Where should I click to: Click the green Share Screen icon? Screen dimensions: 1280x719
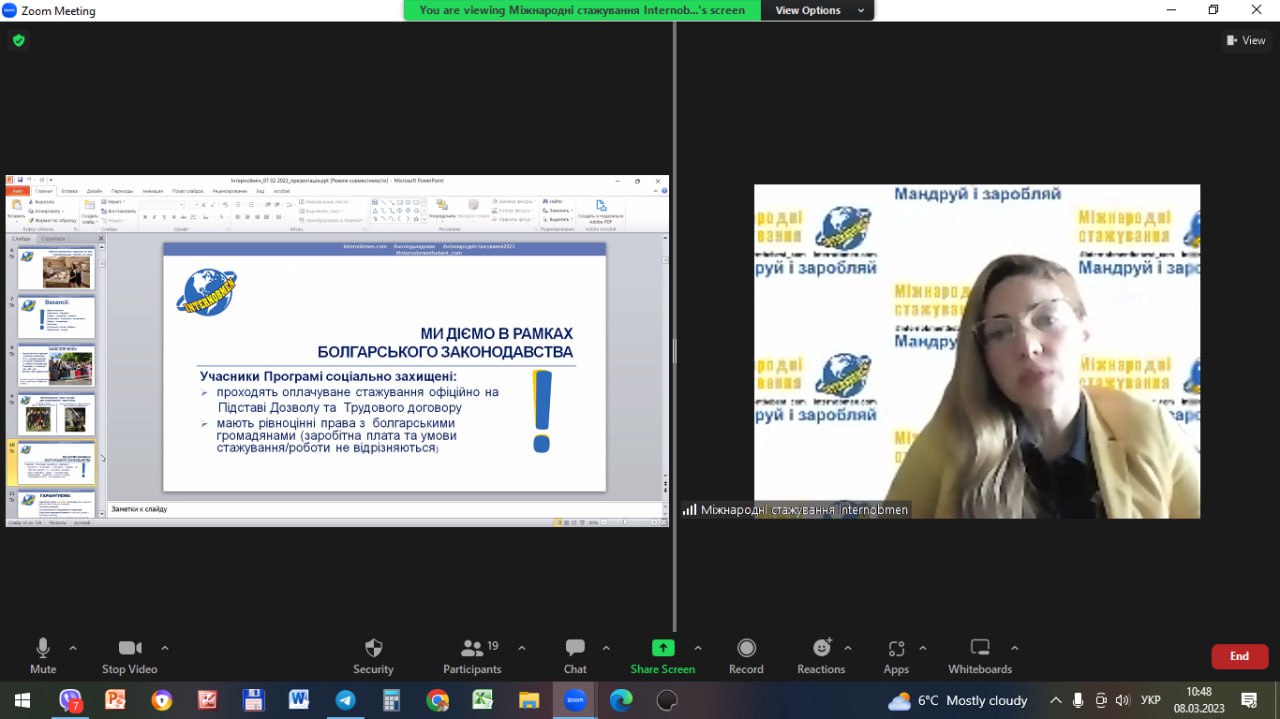[662, 648]
